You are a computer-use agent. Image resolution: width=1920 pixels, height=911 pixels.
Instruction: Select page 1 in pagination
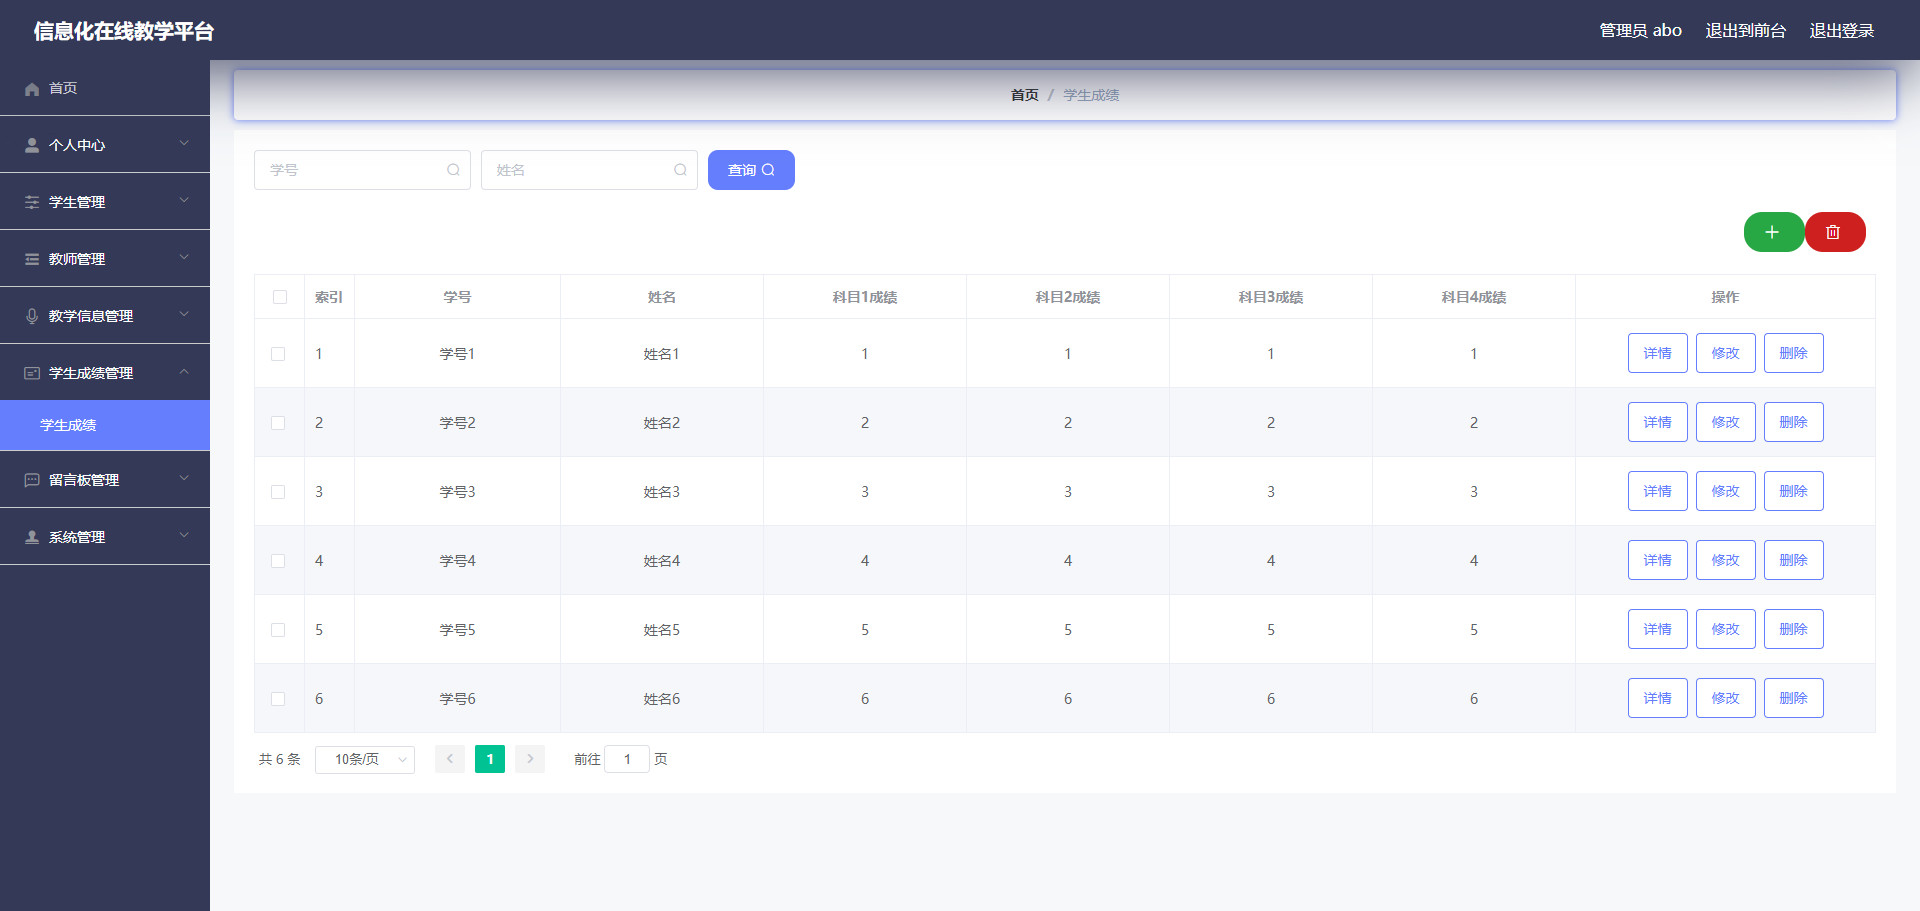[490, 759]
